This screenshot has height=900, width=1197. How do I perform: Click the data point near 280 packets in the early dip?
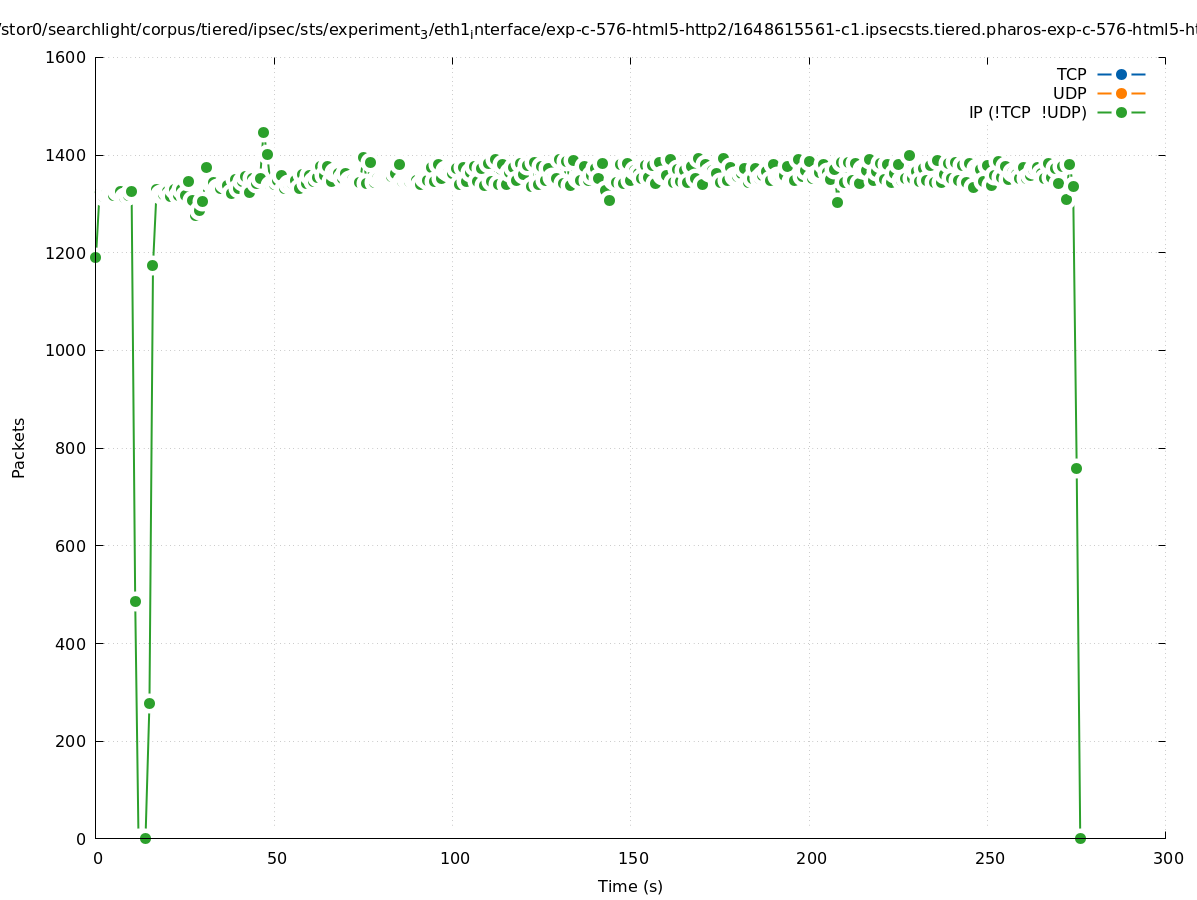click(149, 703)
